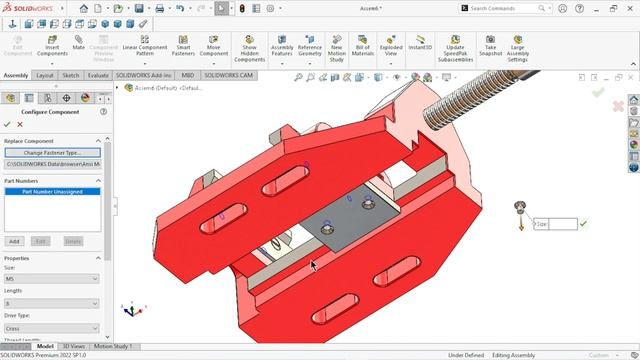Click the green check beside the Size callout
Image resolution: width=640 pixels, height=360 pixels.
click(x=583, y=223)
